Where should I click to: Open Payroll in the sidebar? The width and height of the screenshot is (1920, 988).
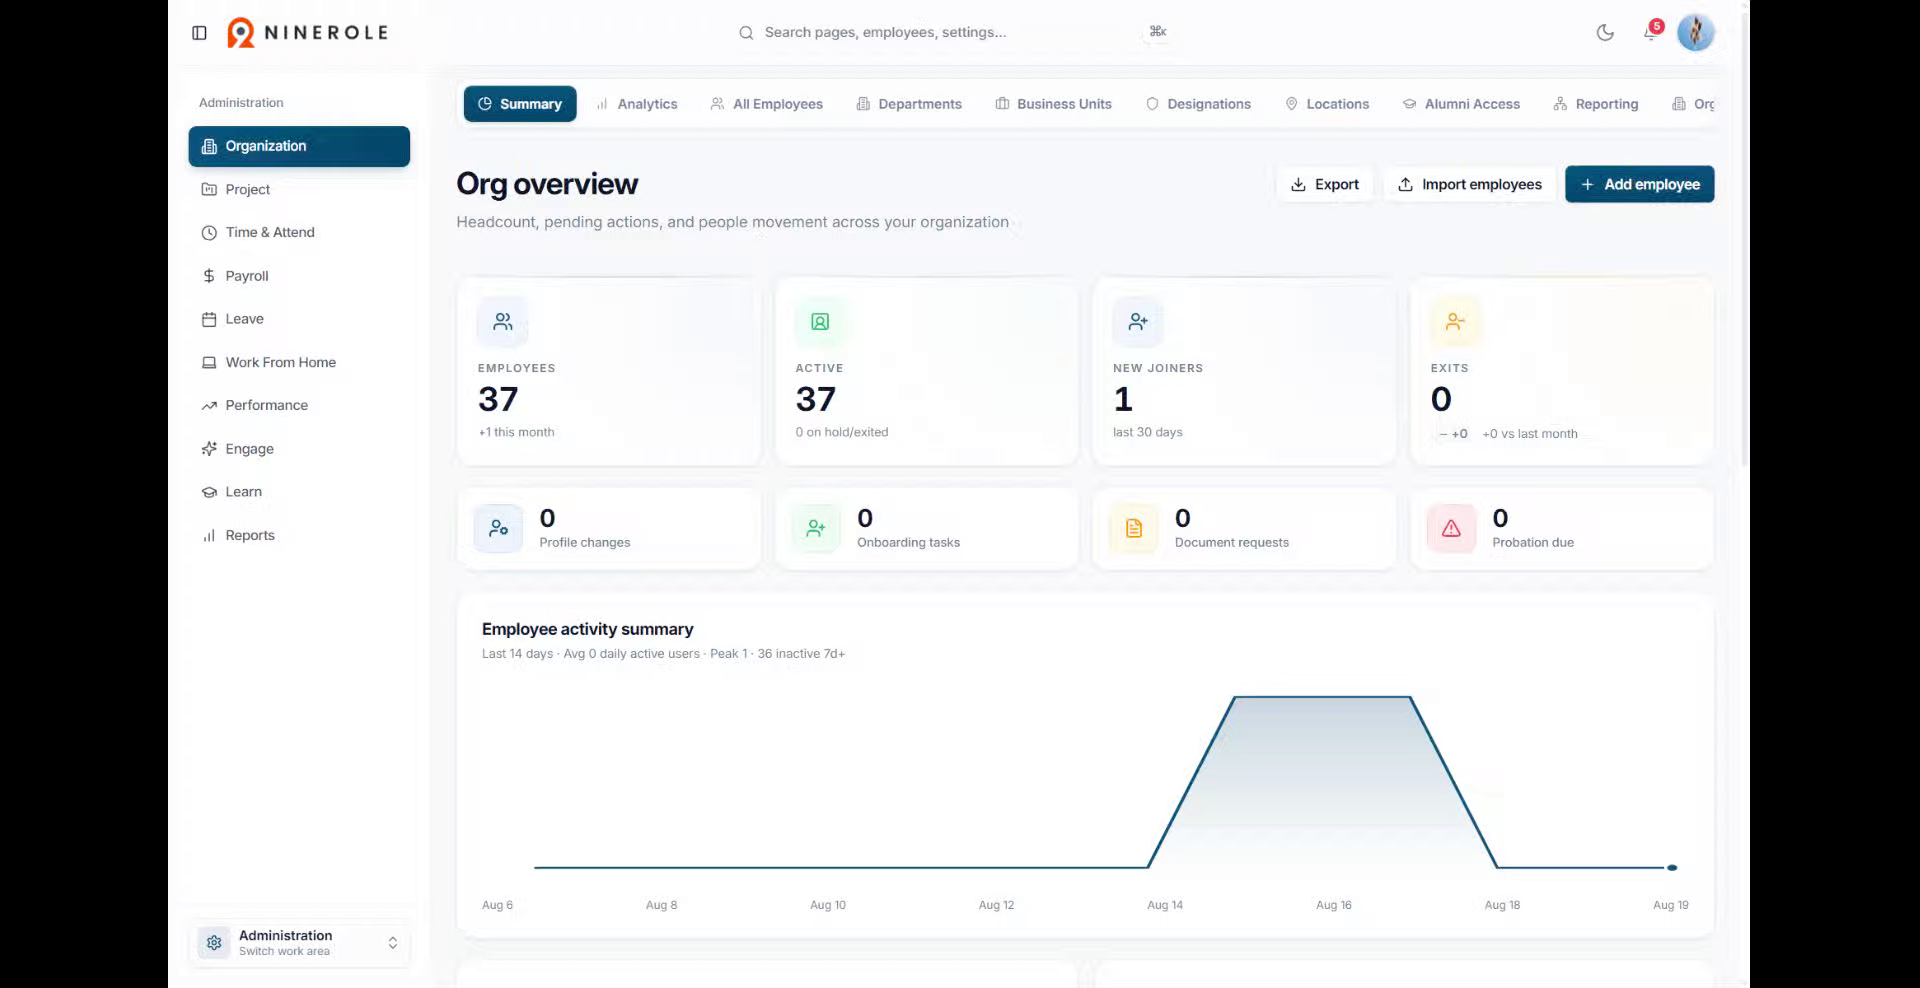[x=299, y=276]
